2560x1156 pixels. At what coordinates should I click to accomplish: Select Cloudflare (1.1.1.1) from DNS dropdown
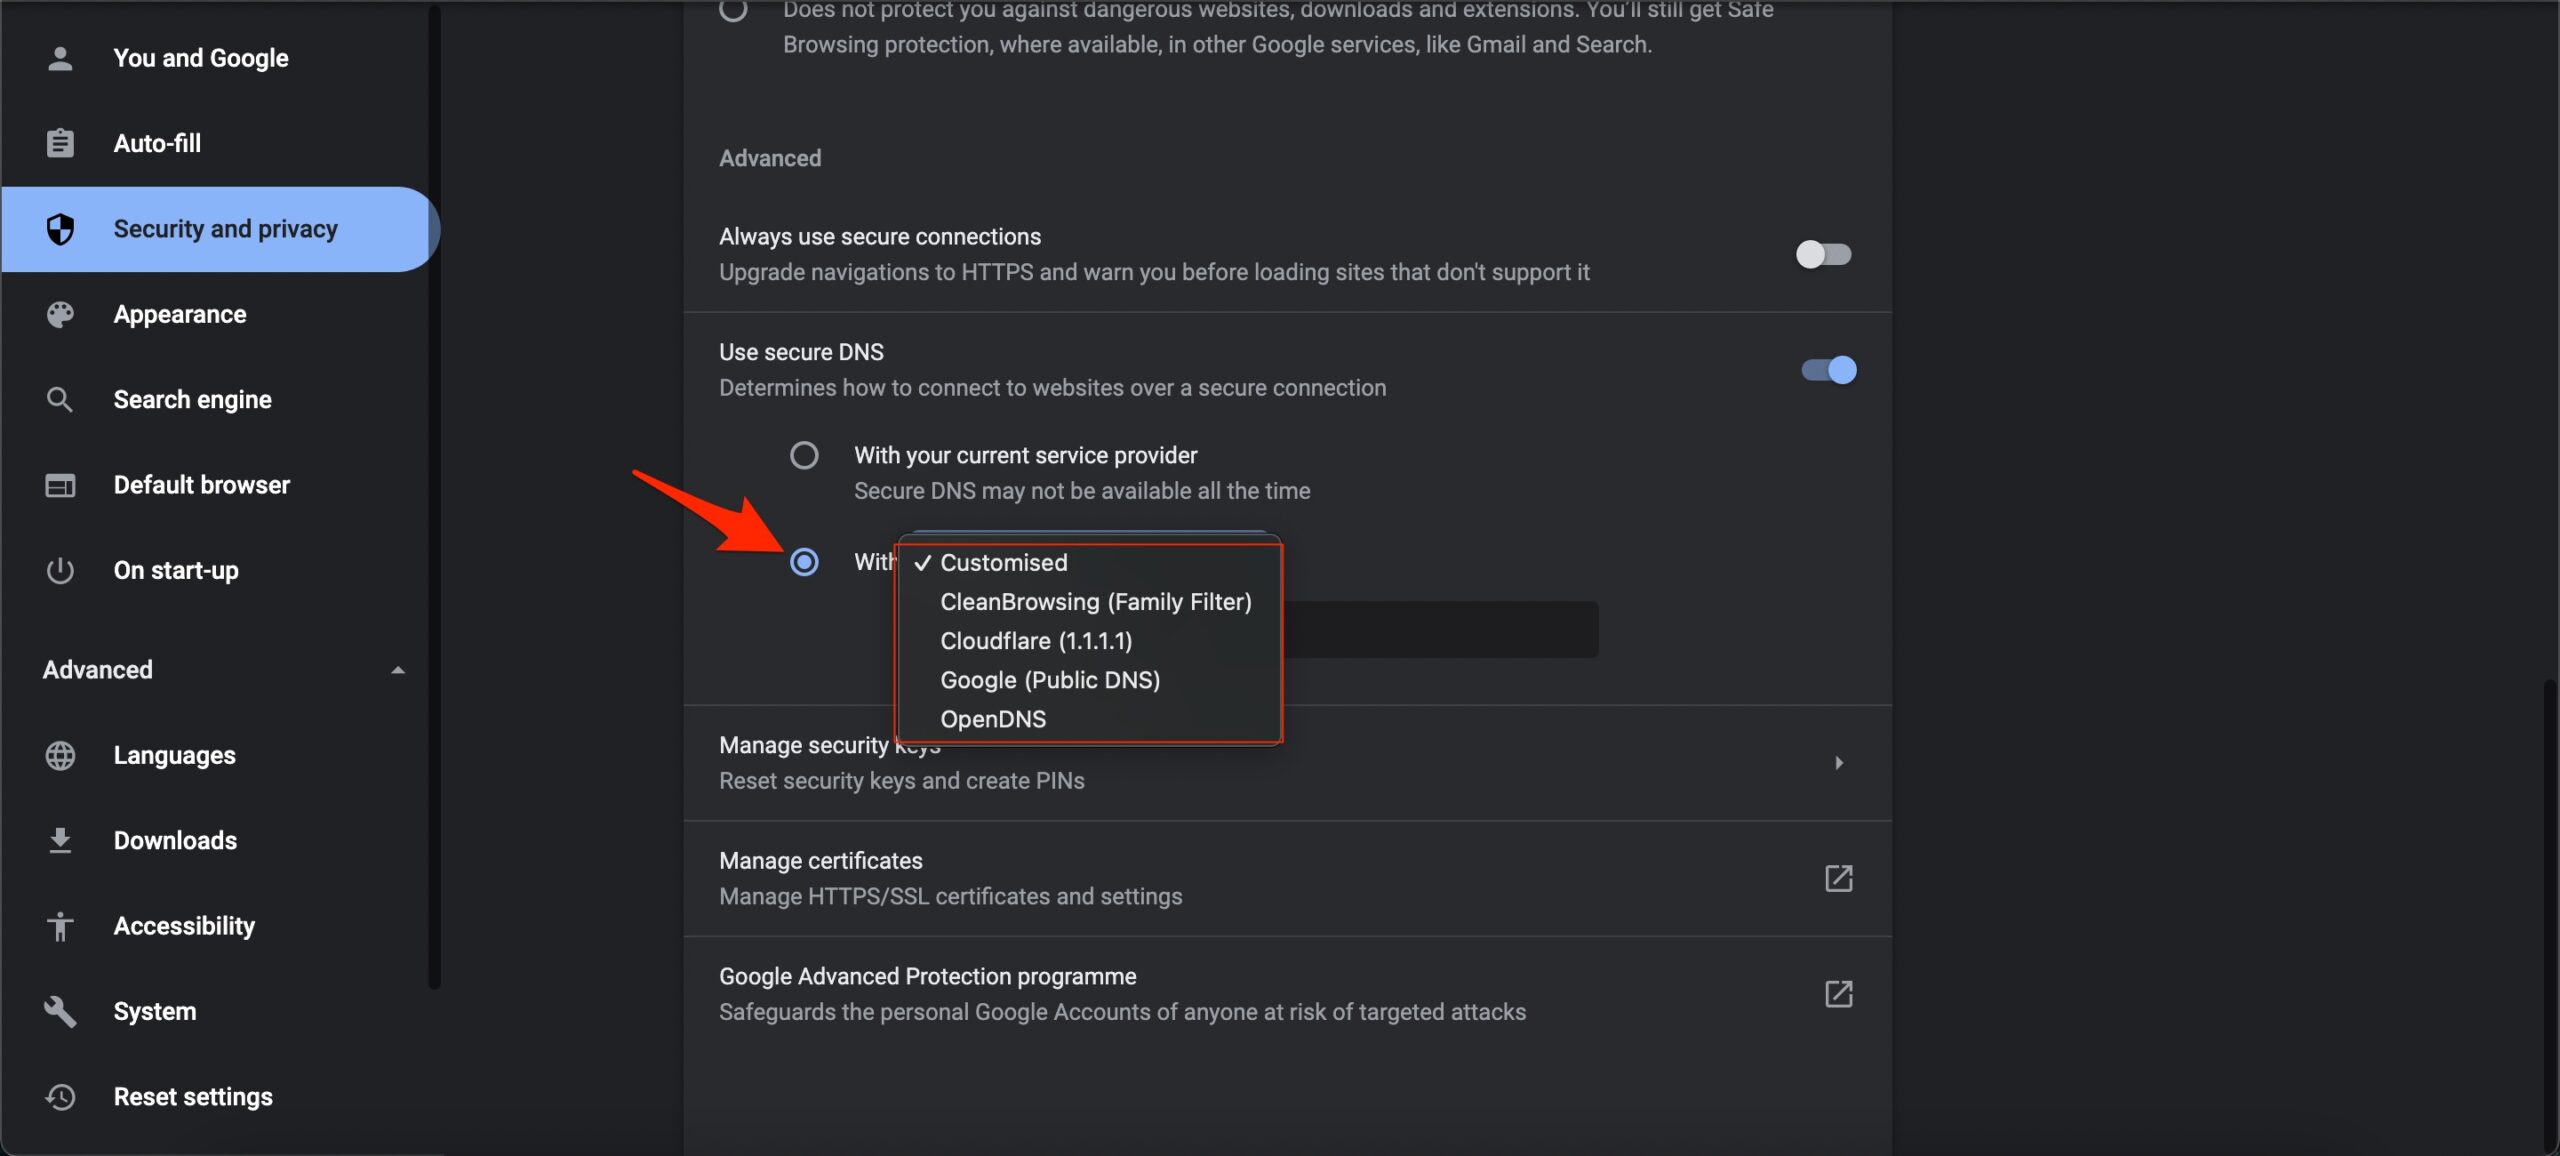(1033, 640)
